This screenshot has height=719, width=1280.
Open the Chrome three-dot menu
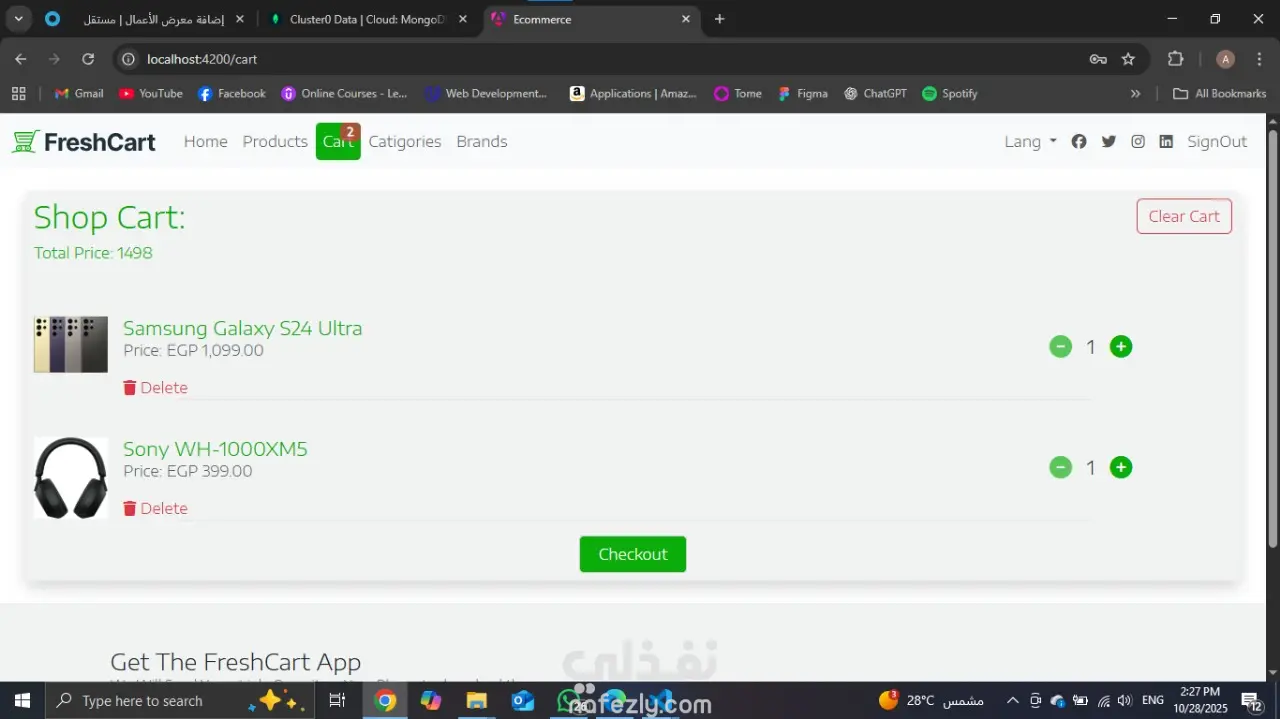[1259, 59]
